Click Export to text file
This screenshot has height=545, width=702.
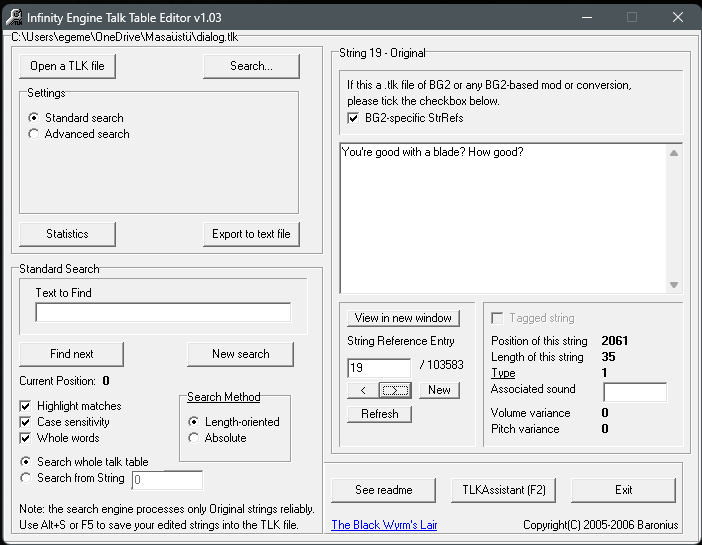click(x=251, y=234)
